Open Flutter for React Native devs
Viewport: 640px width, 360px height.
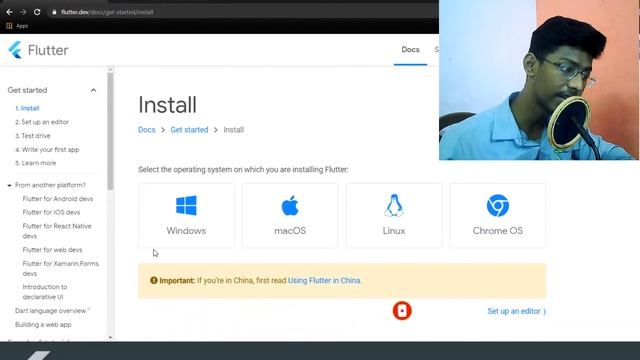57,231
